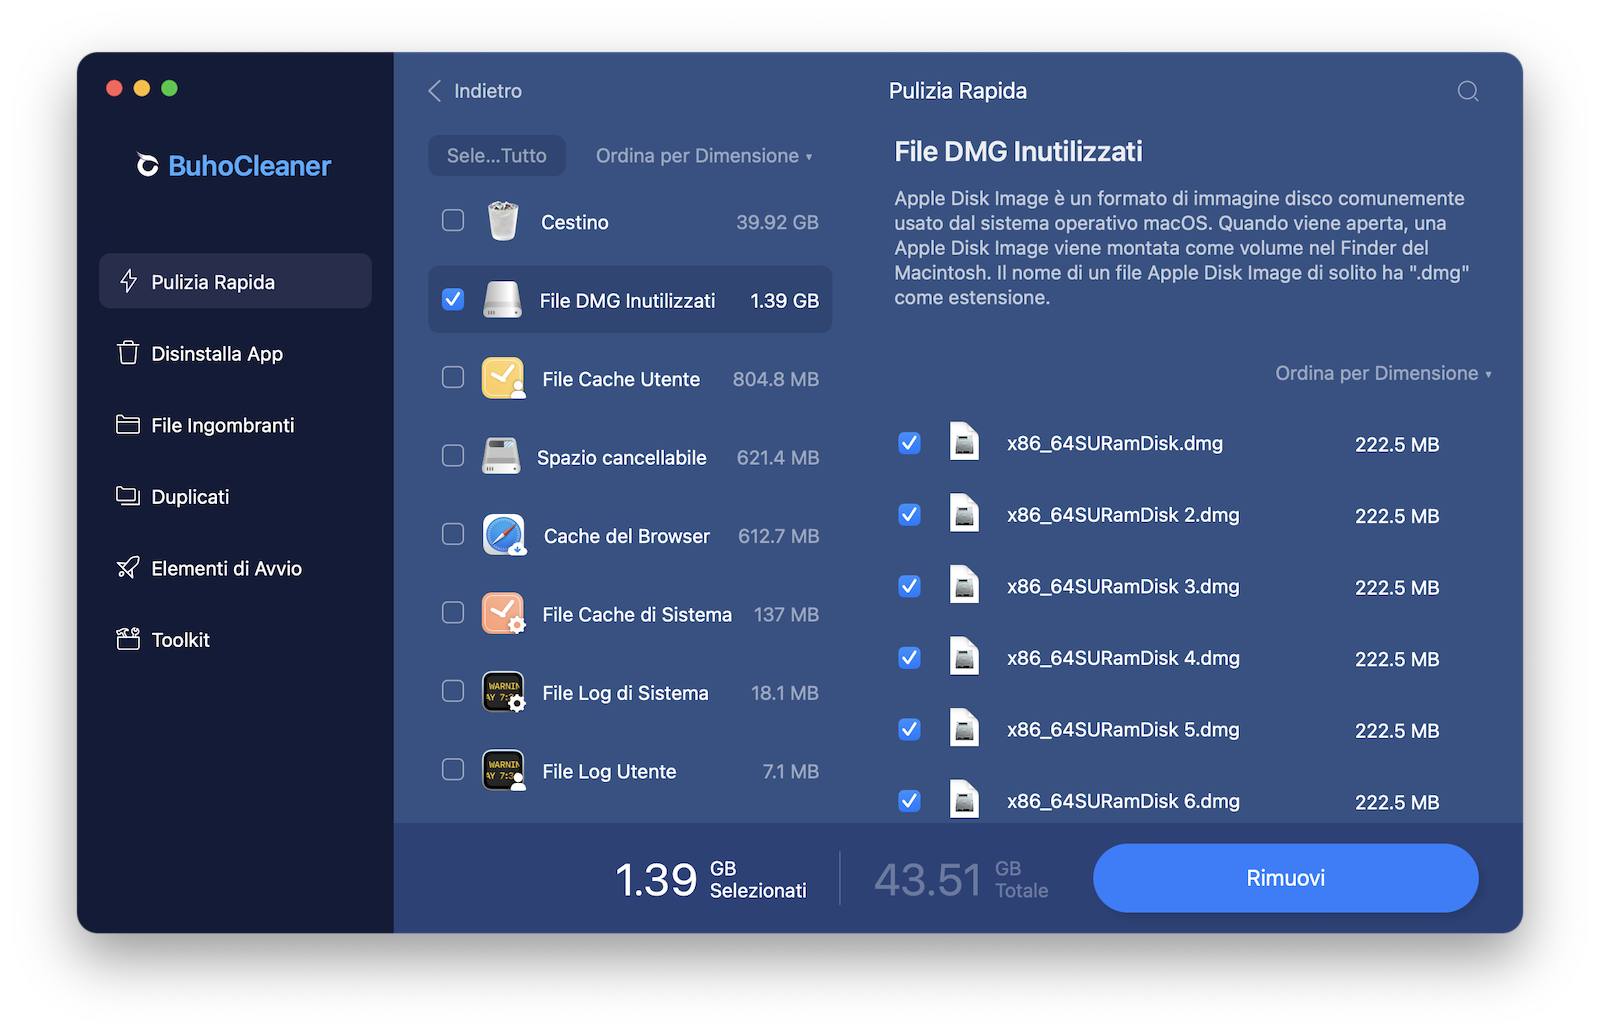The height and width of the screenshot is (1035, 1600).
Task: Check the Spazio cancellabile checkbox
Action: [453, 456]
